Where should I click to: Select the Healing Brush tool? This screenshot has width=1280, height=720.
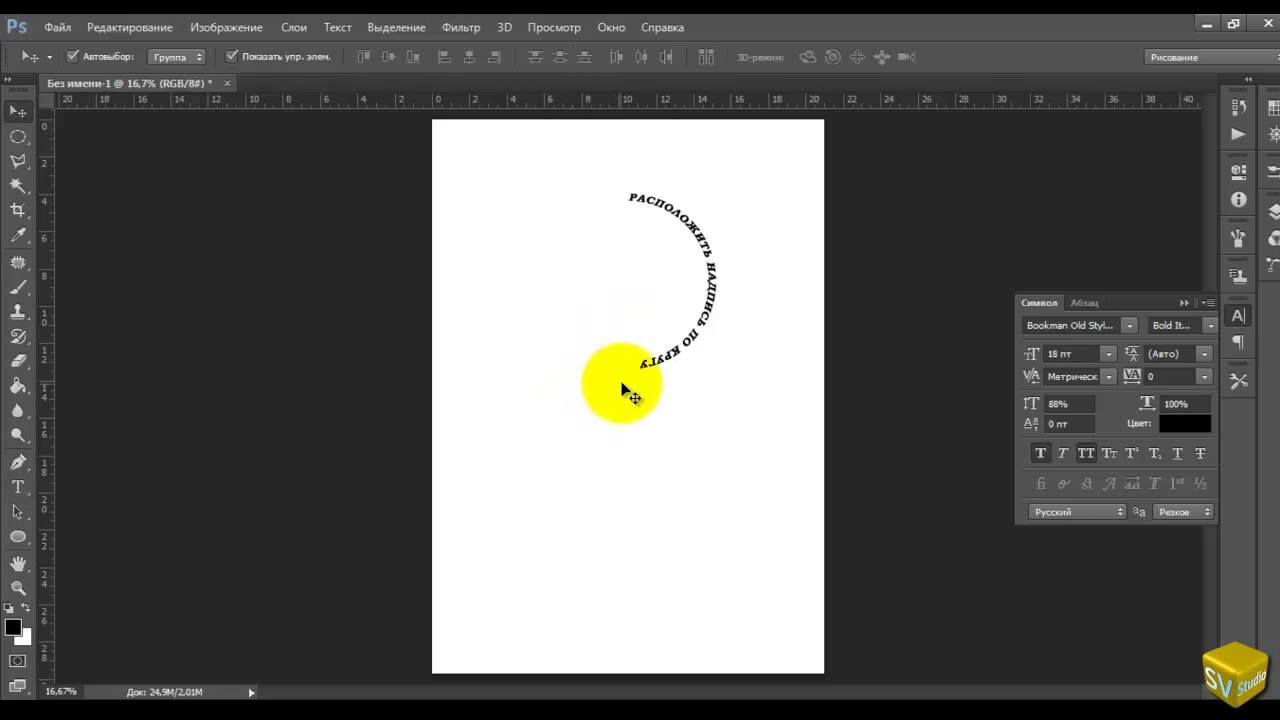coord(18,262)
